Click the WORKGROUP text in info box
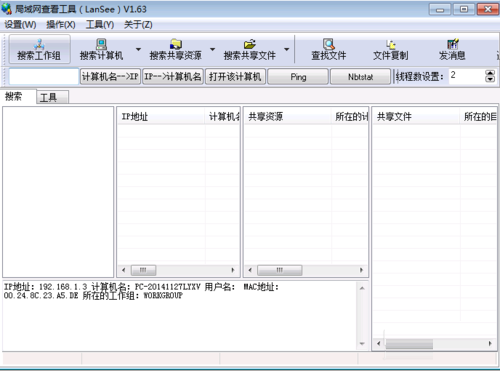500x371 pixels. [163, 296]
